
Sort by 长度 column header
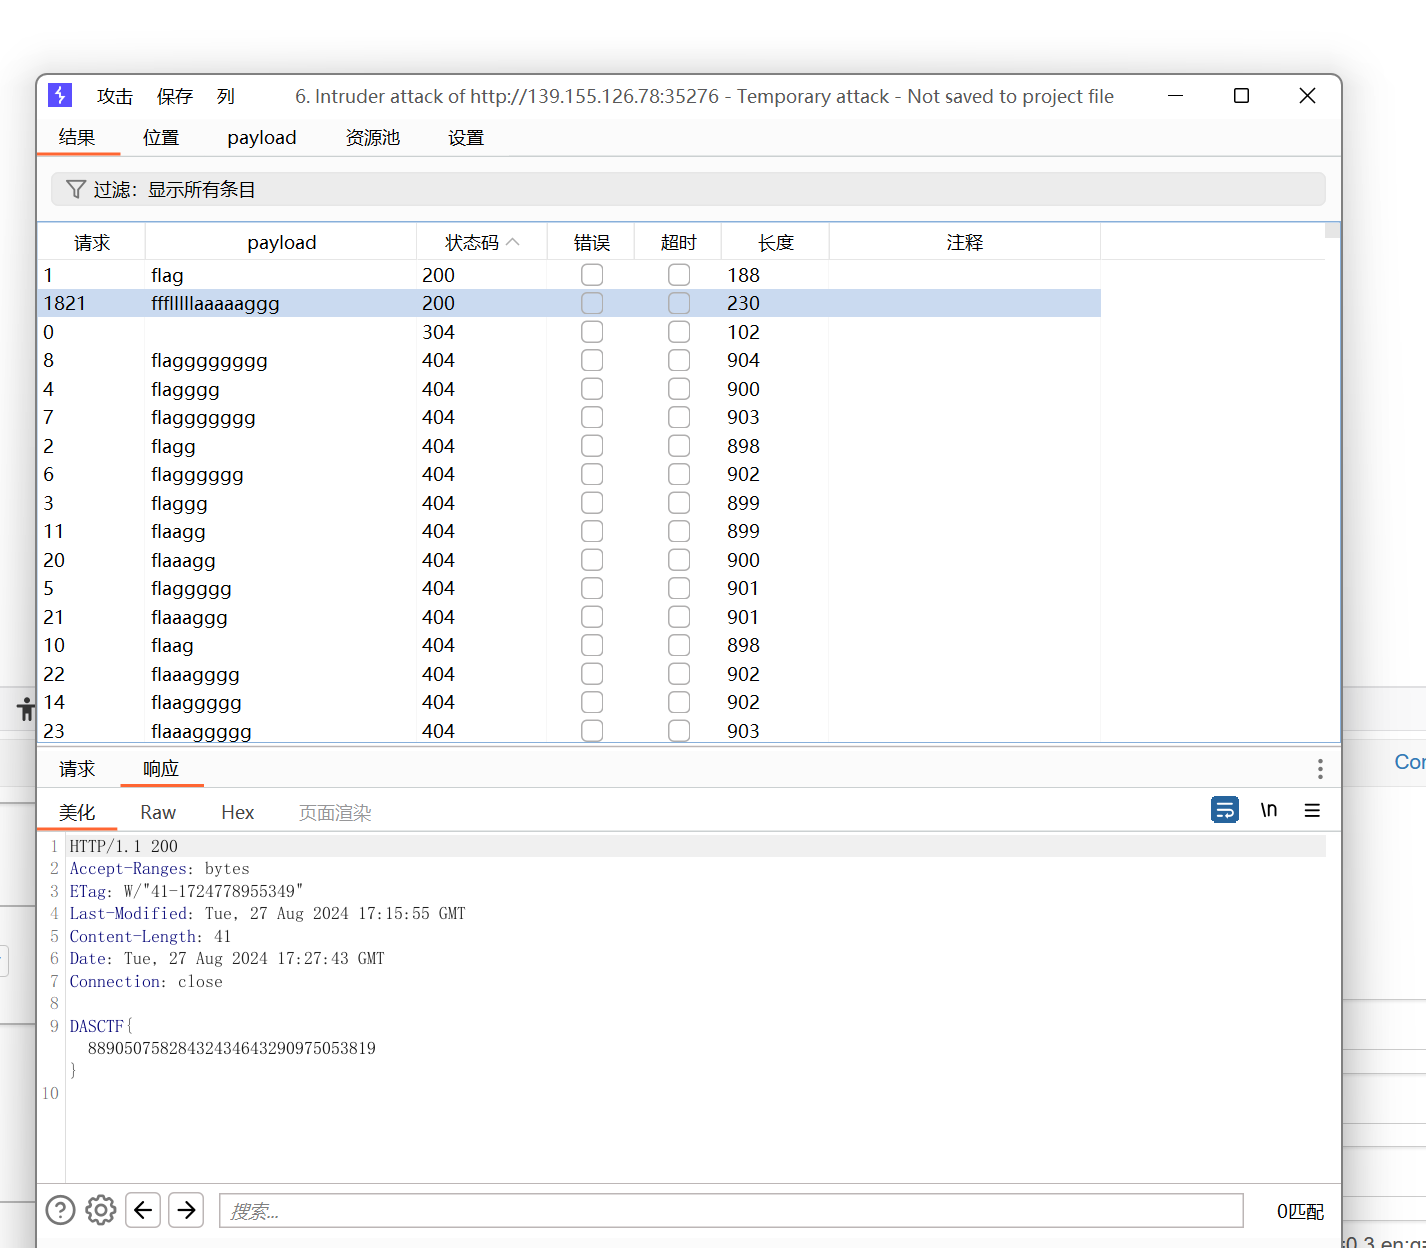(775, 242)
